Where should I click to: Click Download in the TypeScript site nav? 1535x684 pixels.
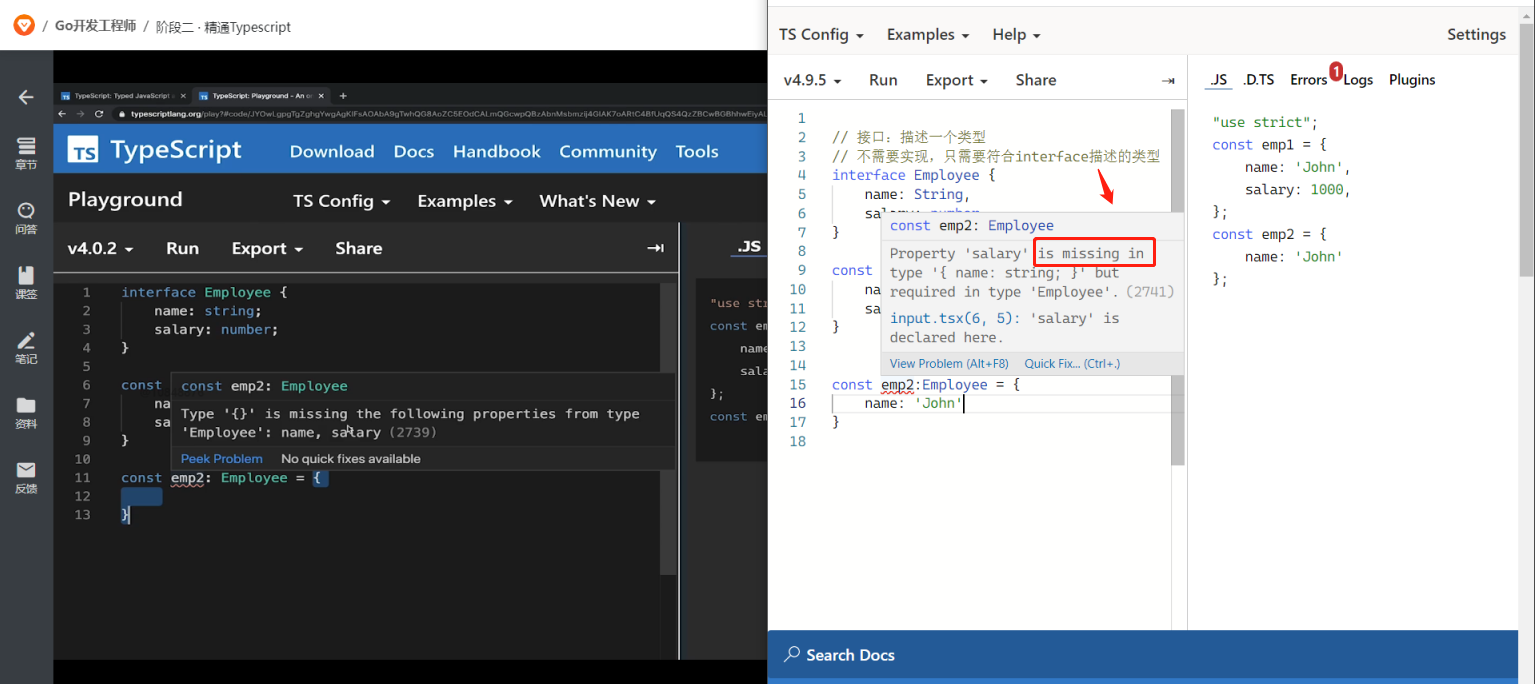pos(332,151)
